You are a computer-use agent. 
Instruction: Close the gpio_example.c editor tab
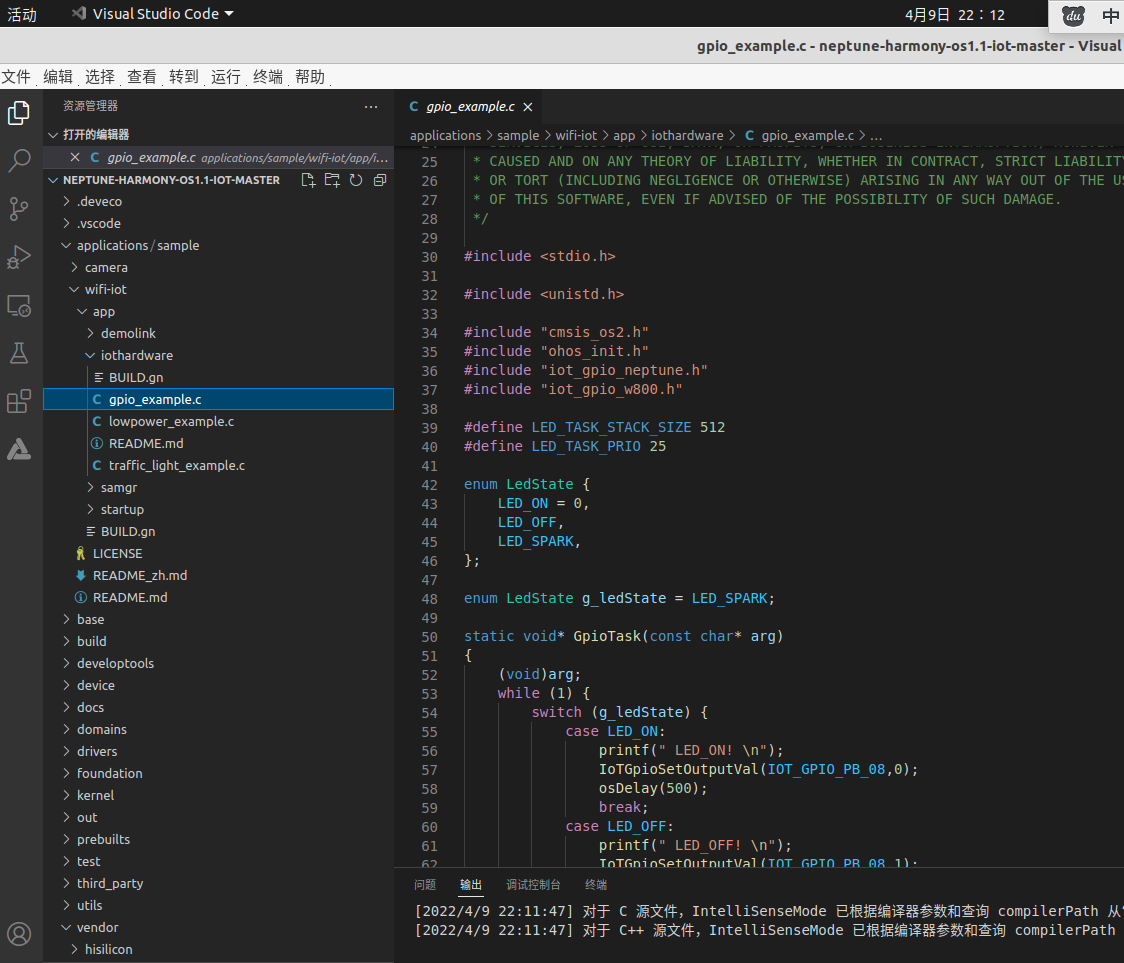tap(528, 107)
